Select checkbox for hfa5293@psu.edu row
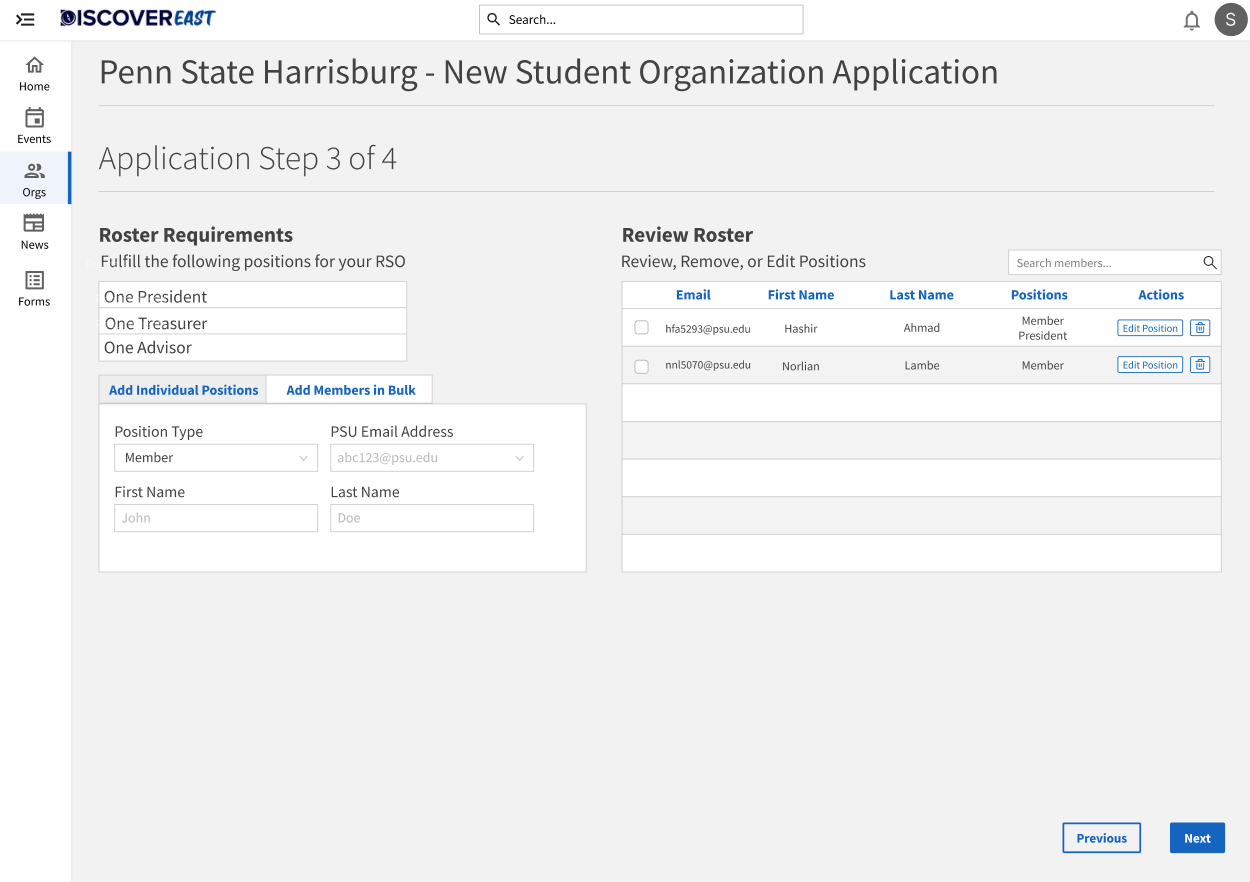 [642, 328]
